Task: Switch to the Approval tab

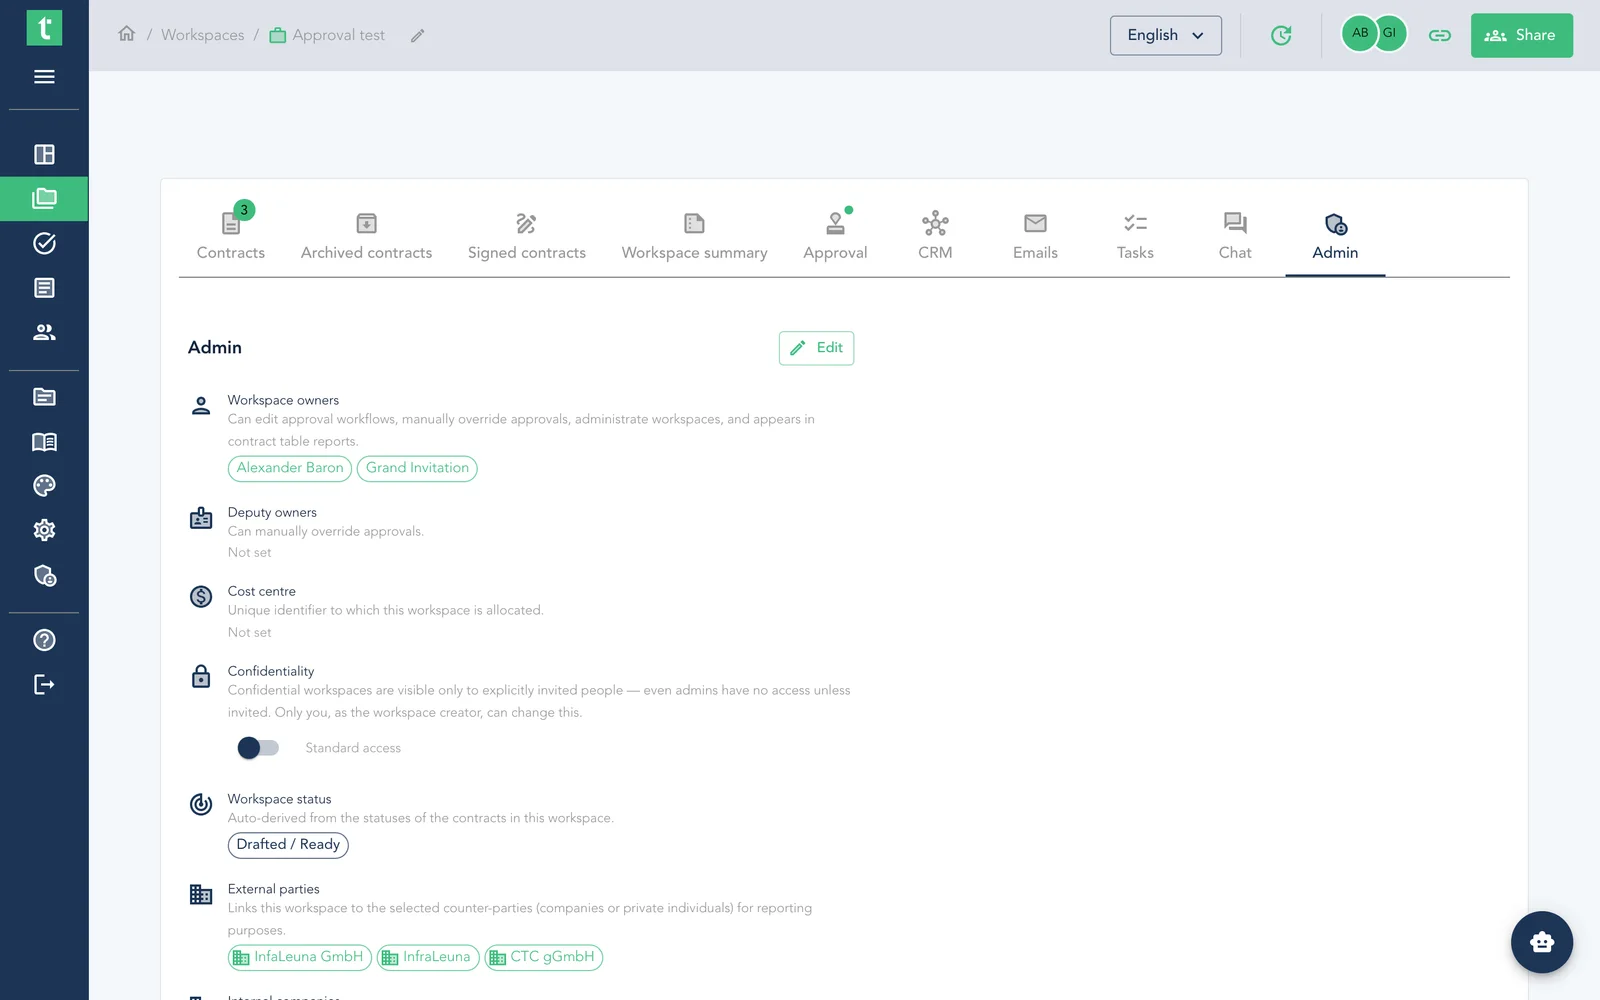Action: pos(835,237)
